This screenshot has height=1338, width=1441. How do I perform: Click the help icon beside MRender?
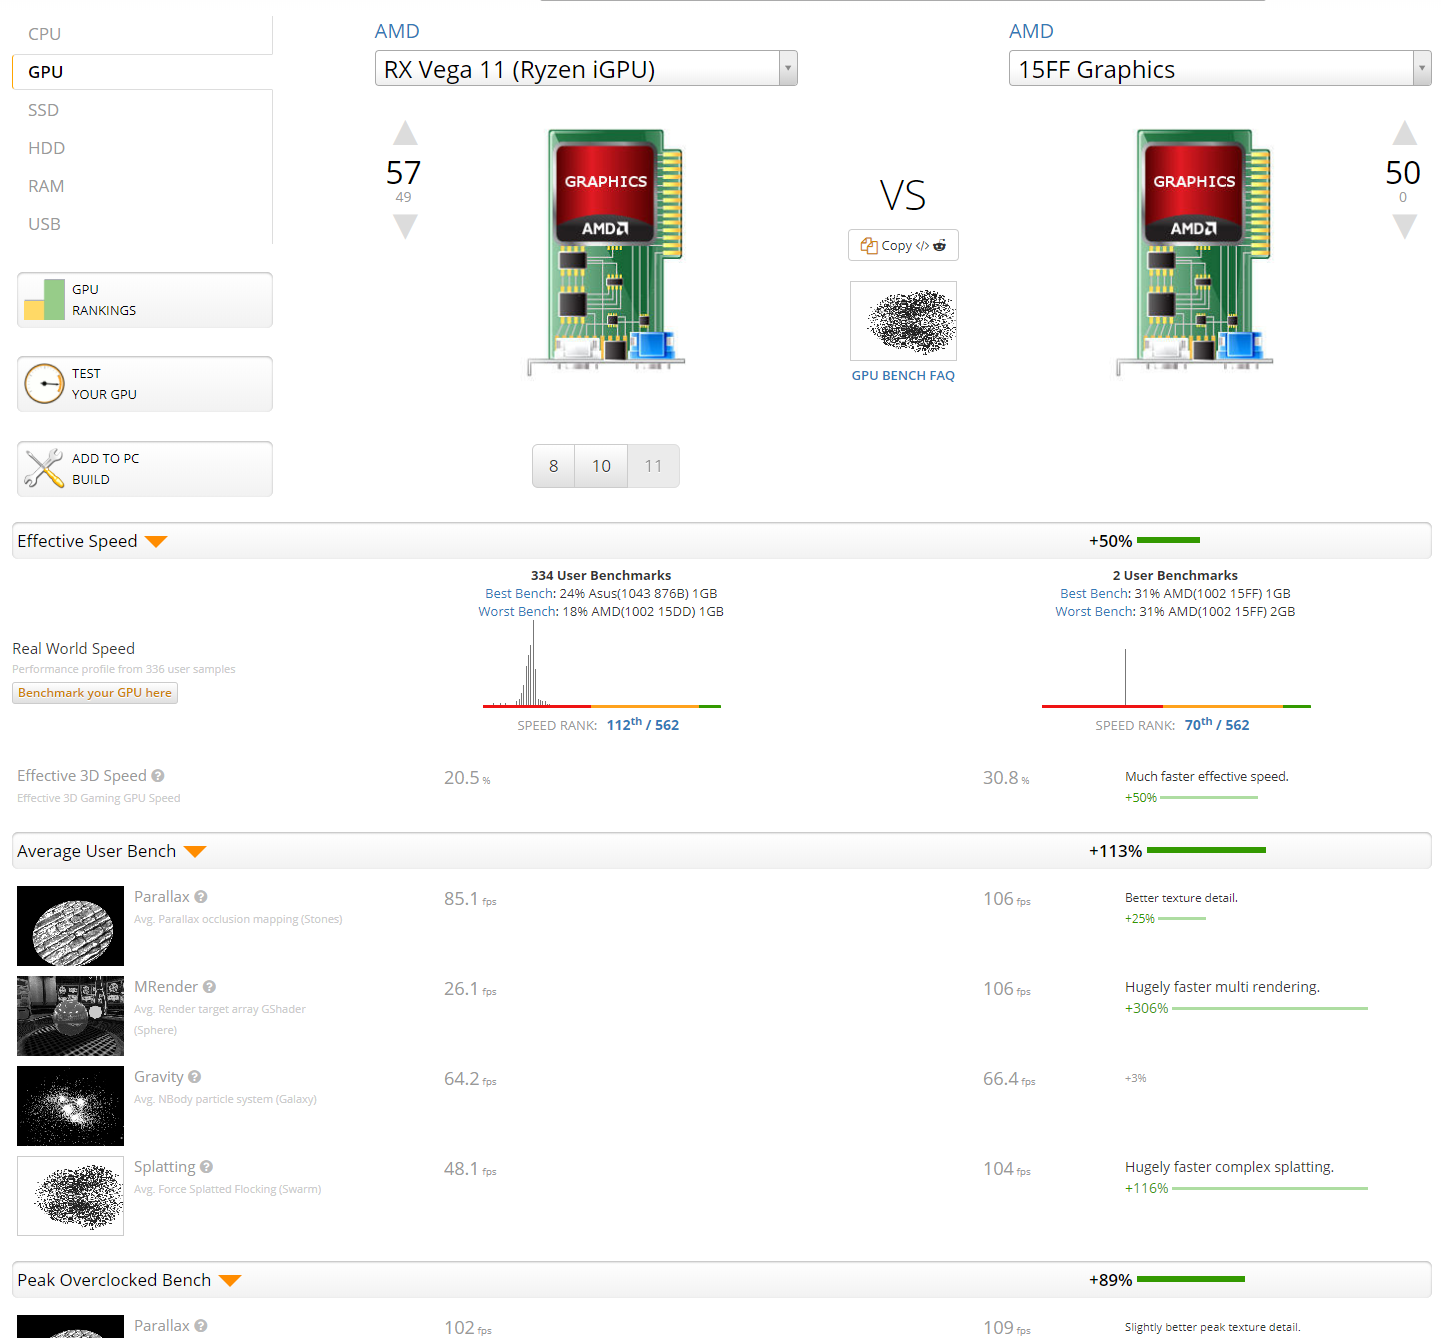(209, 987)
